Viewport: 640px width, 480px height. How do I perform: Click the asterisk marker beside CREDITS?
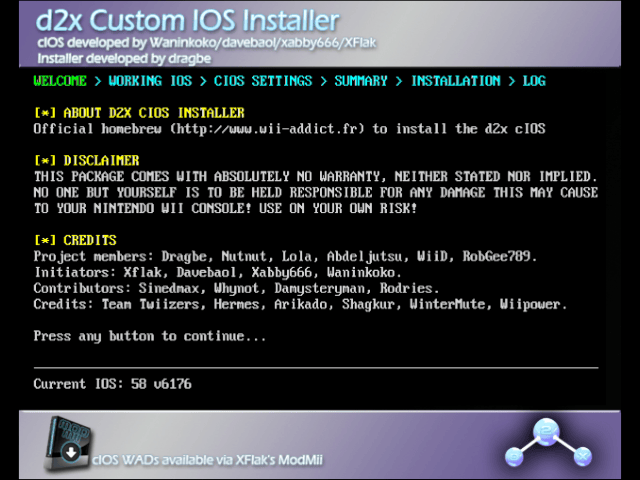[45, 241]
